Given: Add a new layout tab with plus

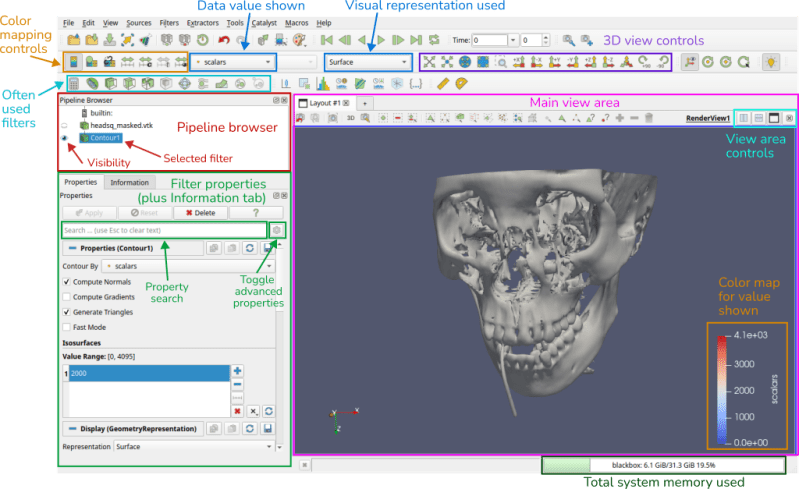Looking at the screenshot, I should [x=364, y=103].
